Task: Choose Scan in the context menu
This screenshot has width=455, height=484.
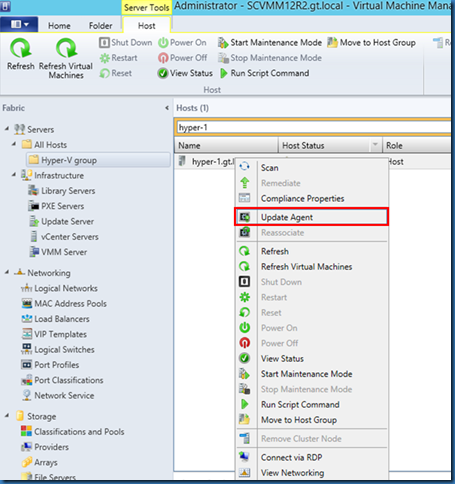Action: point(311,168)
